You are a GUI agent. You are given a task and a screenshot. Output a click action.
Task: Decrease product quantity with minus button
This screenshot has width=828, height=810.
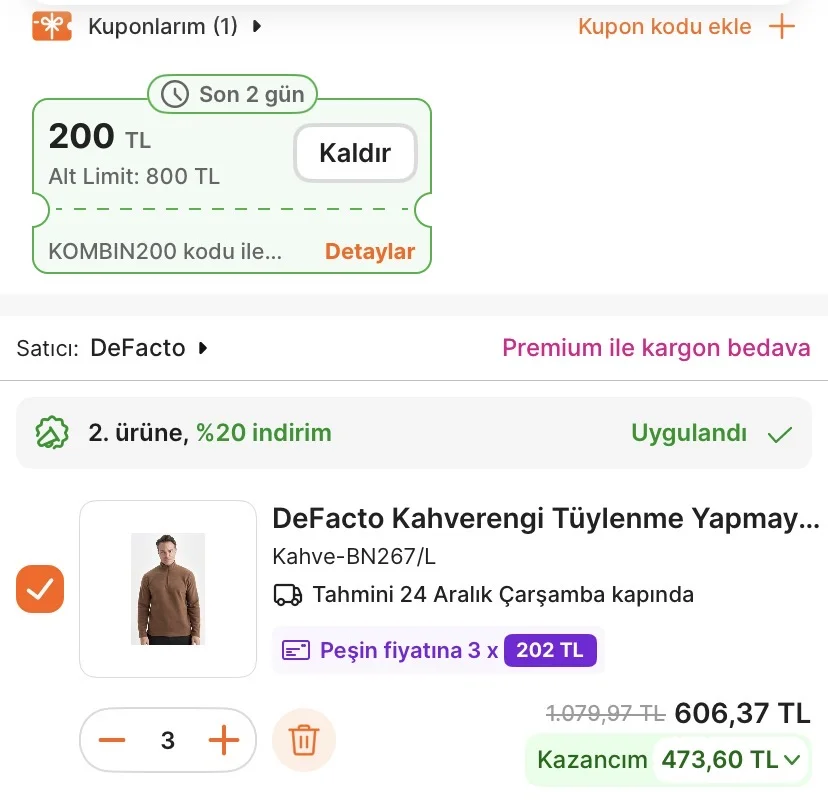click(x=112, y=740)
